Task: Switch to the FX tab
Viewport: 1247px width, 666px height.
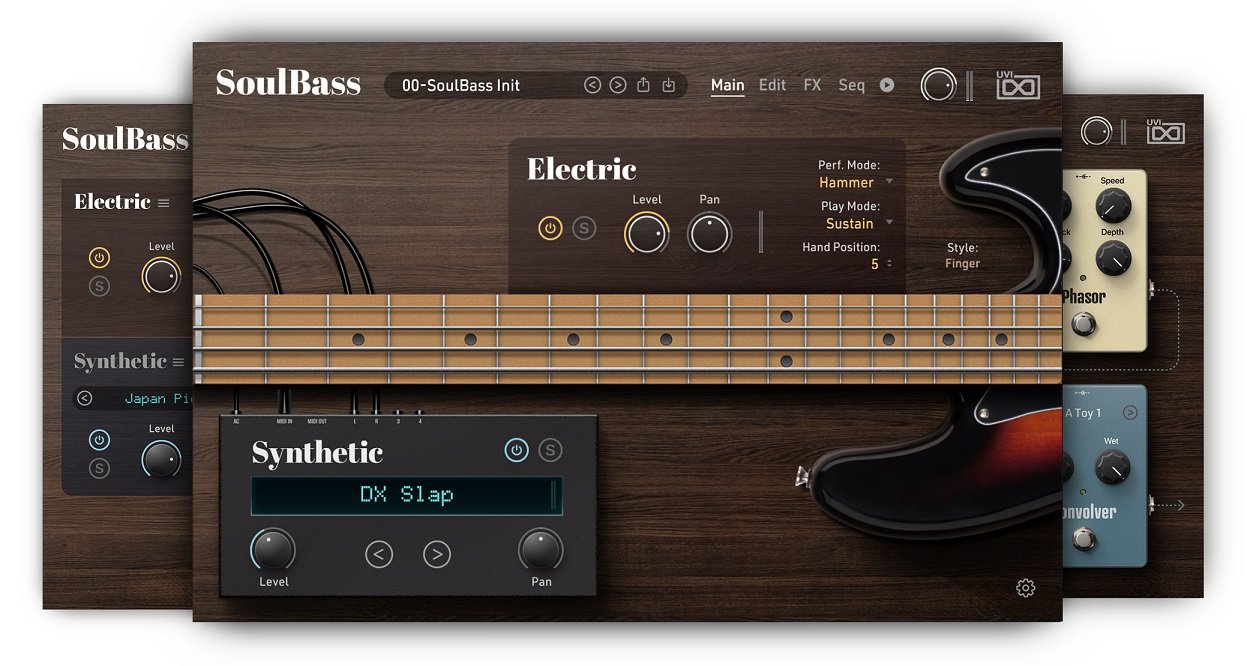Action: tap(812, 85)
